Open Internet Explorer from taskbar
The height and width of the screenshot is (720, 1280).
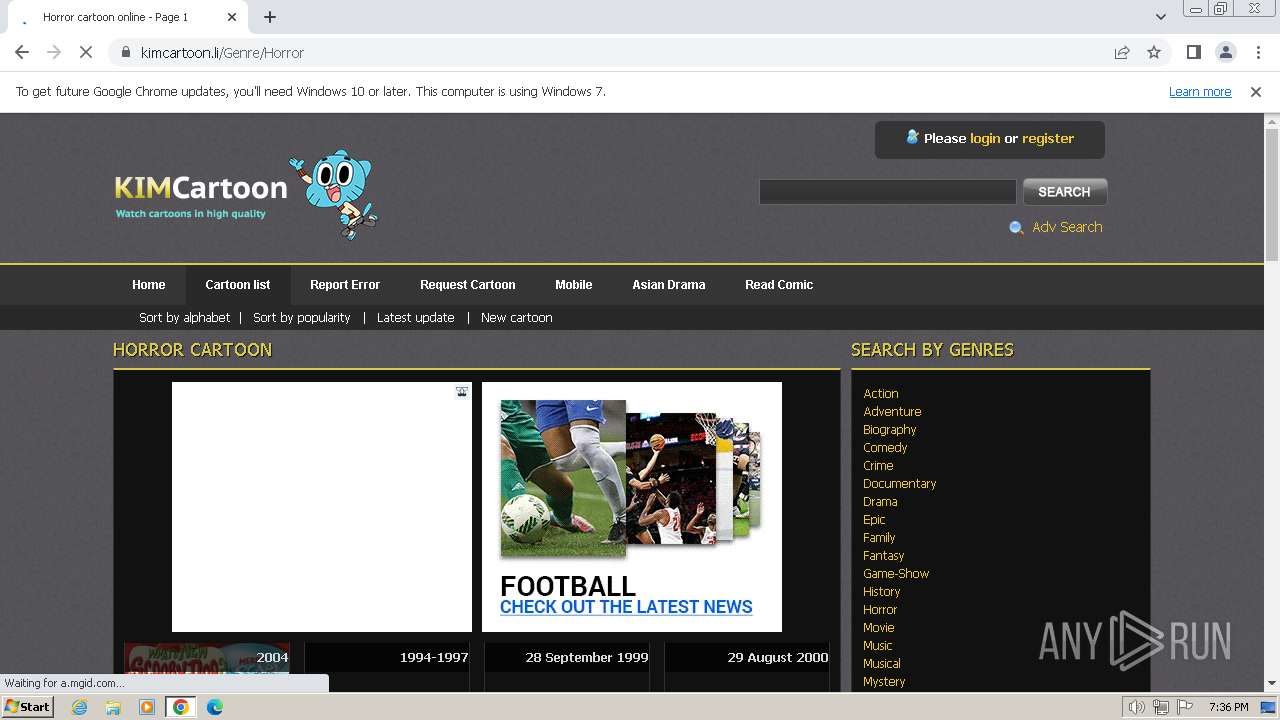[80, 707]
